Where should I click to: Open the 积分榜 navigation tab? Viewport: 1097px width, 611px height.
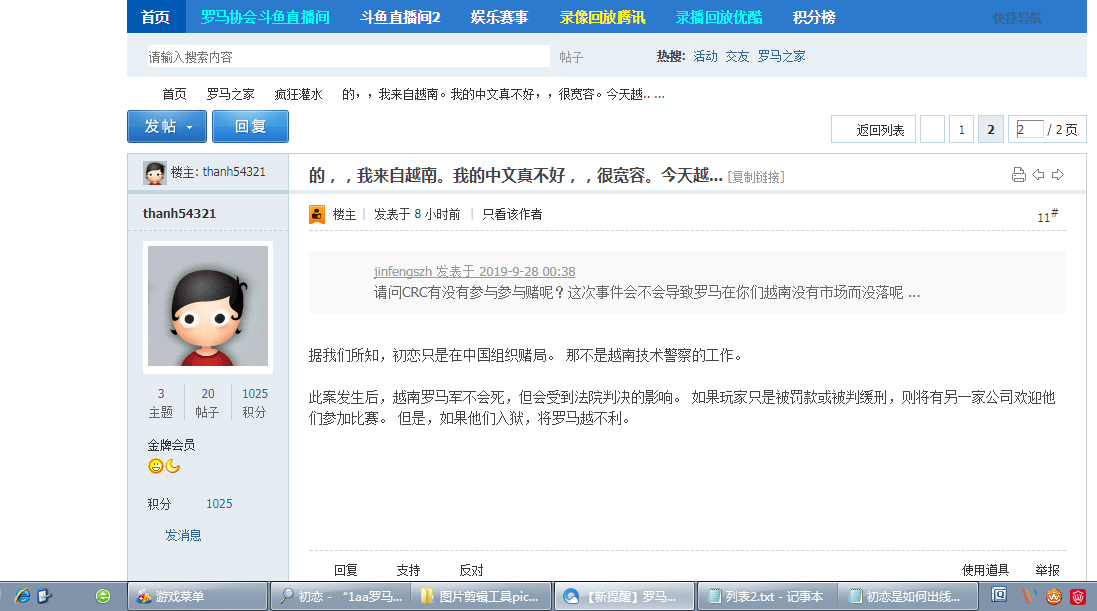click(x=813, y=17)
